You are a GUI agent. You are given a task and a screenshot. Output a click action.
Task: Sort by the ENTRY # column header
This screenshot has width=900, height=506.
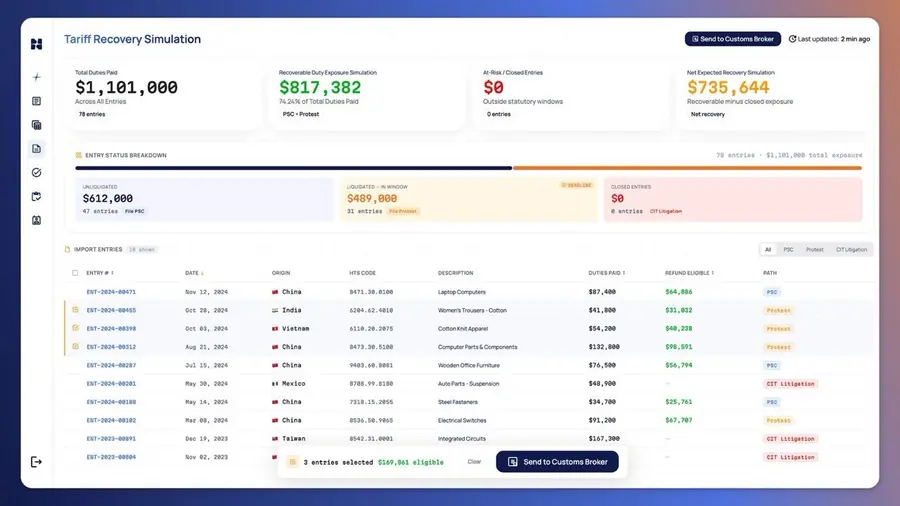tap(100, 273)
